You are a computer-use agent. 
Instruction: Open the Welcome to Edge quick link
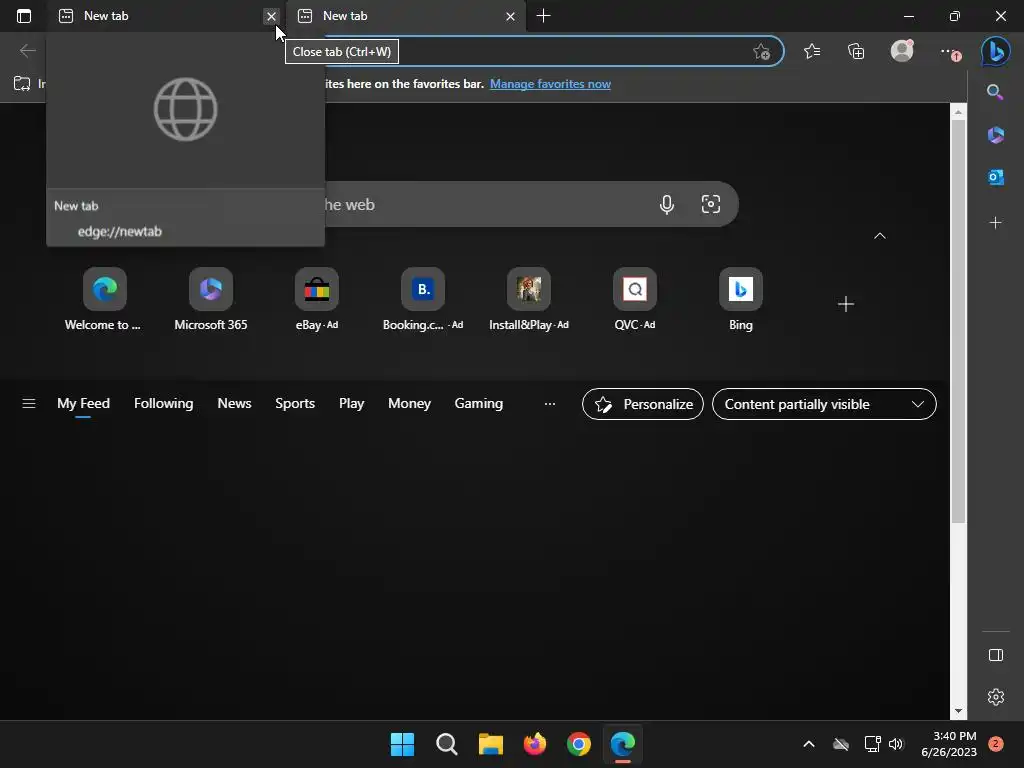(104, 299)
